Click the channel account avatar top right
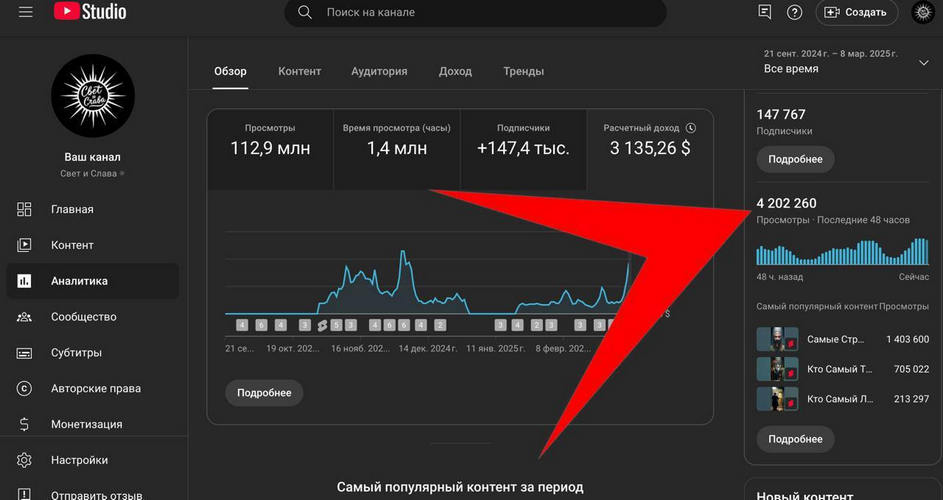 922,12
